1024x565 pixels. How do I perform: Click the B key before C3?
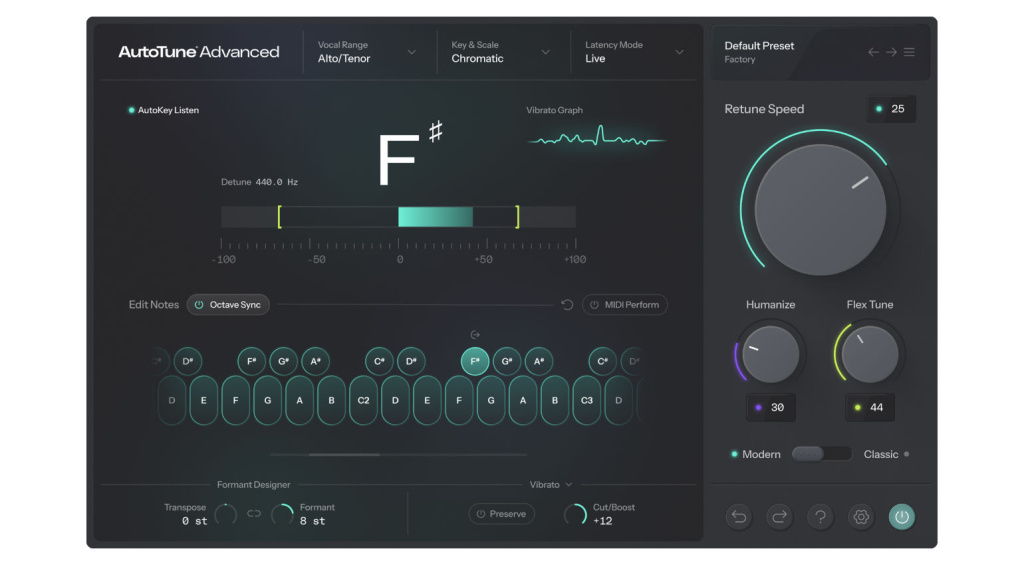coord(554,400)
